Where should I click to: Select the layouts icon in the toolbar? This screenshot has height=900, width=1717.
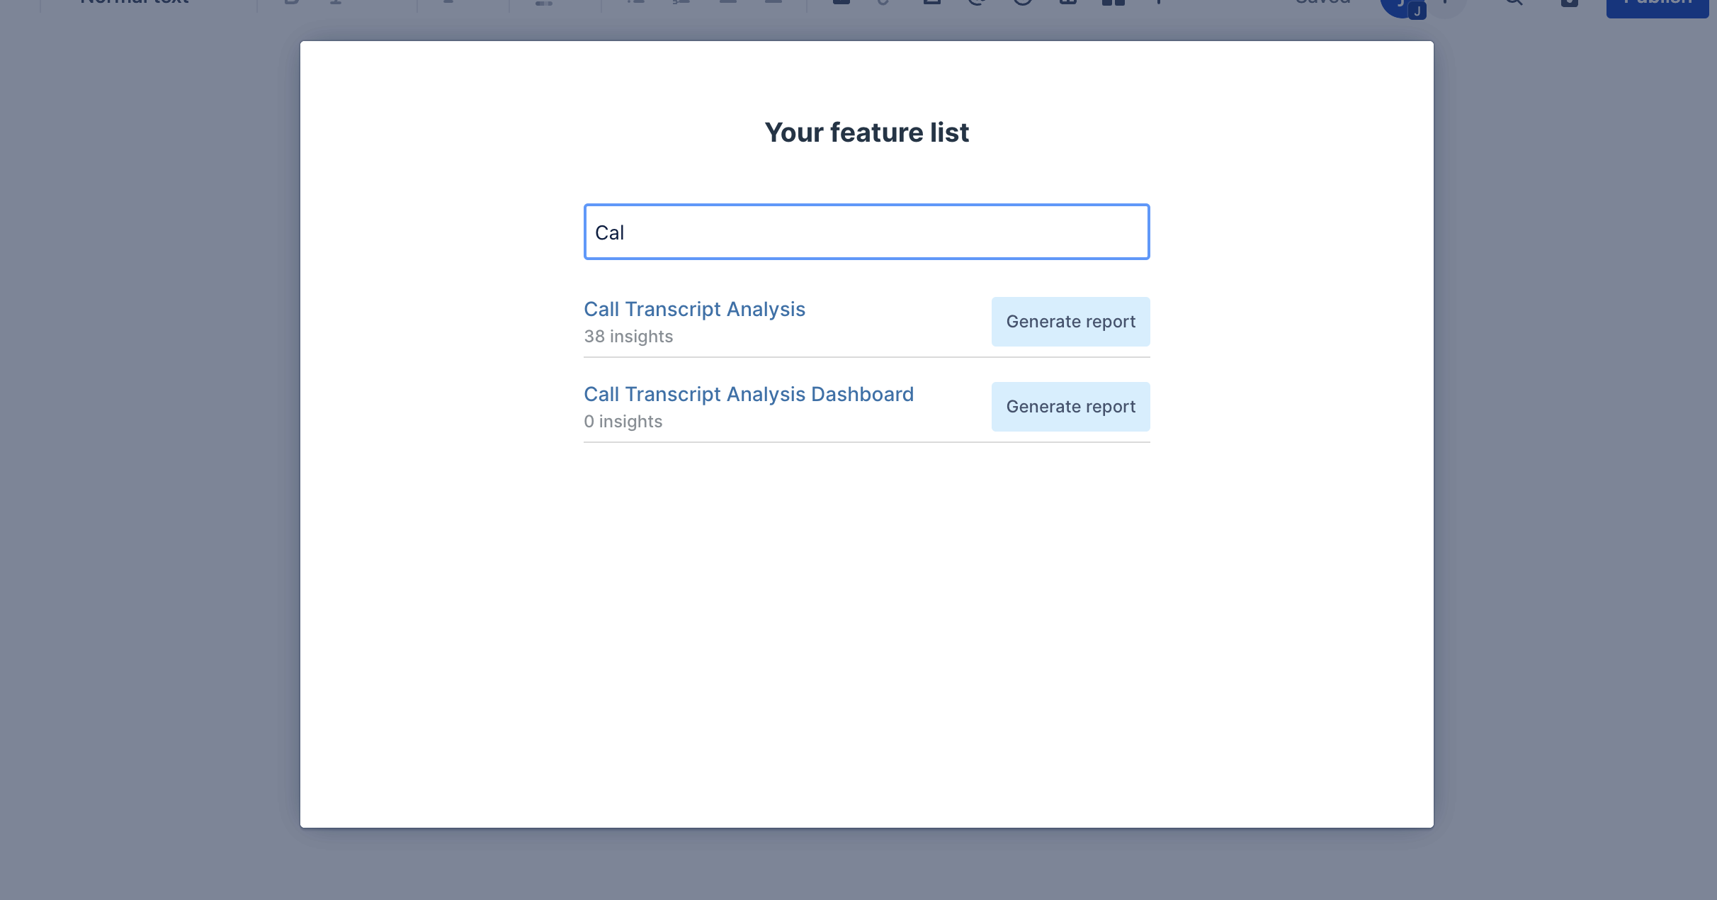coord(1113,3)
